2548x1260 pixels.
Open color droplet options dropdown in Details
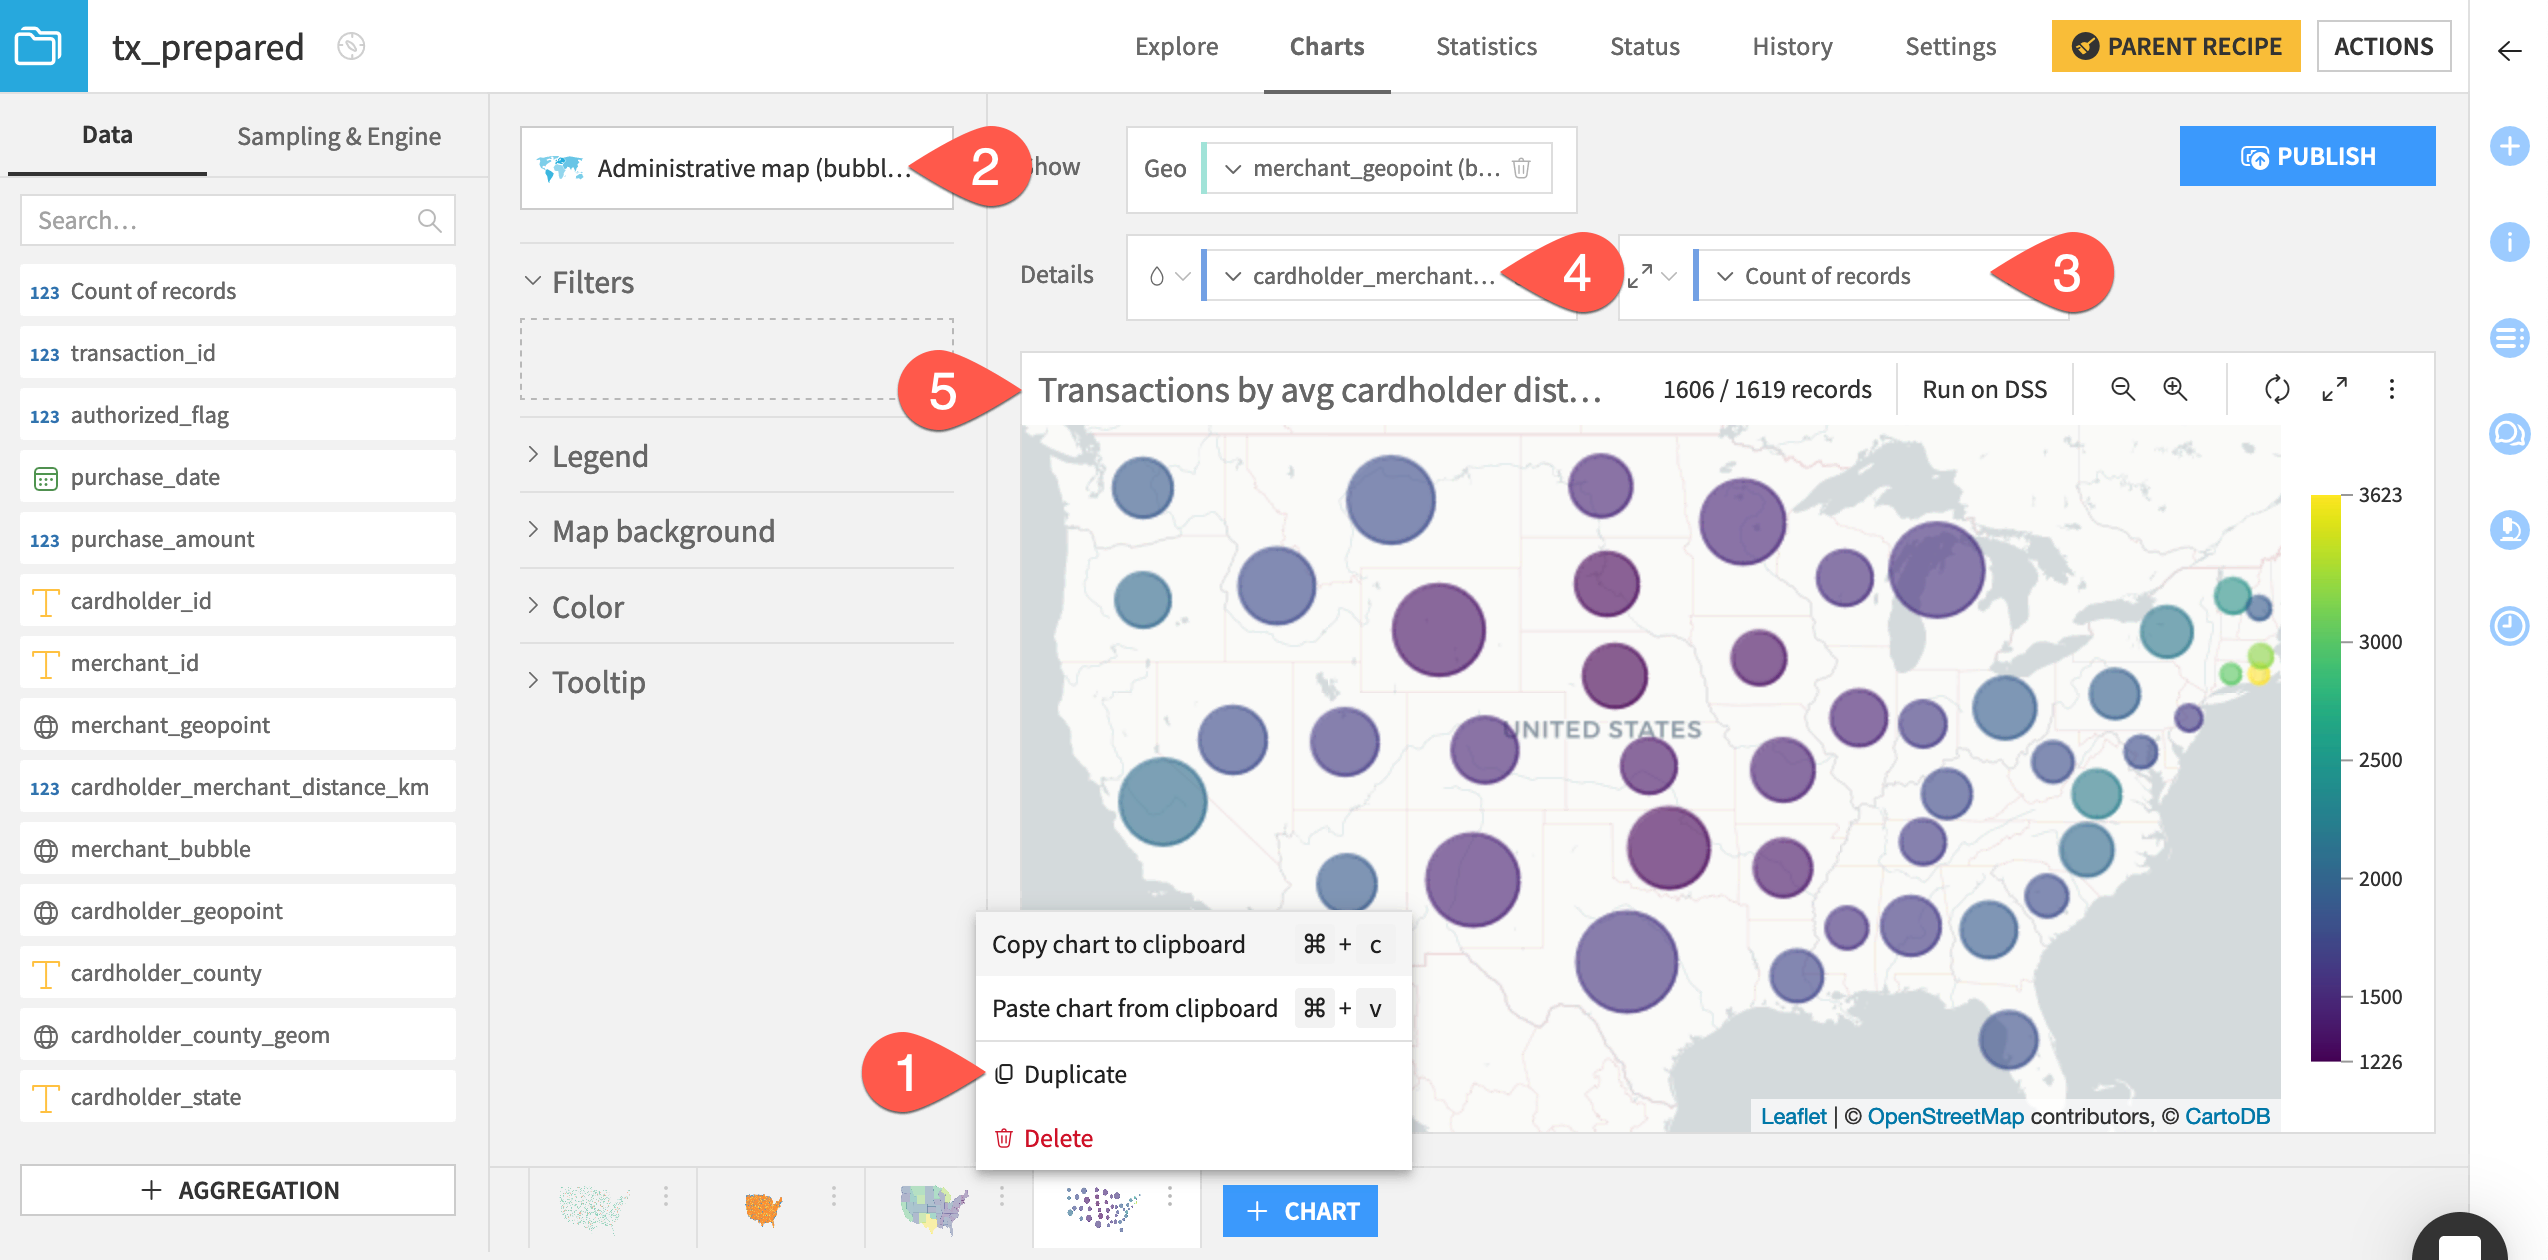click(1168, 276)
